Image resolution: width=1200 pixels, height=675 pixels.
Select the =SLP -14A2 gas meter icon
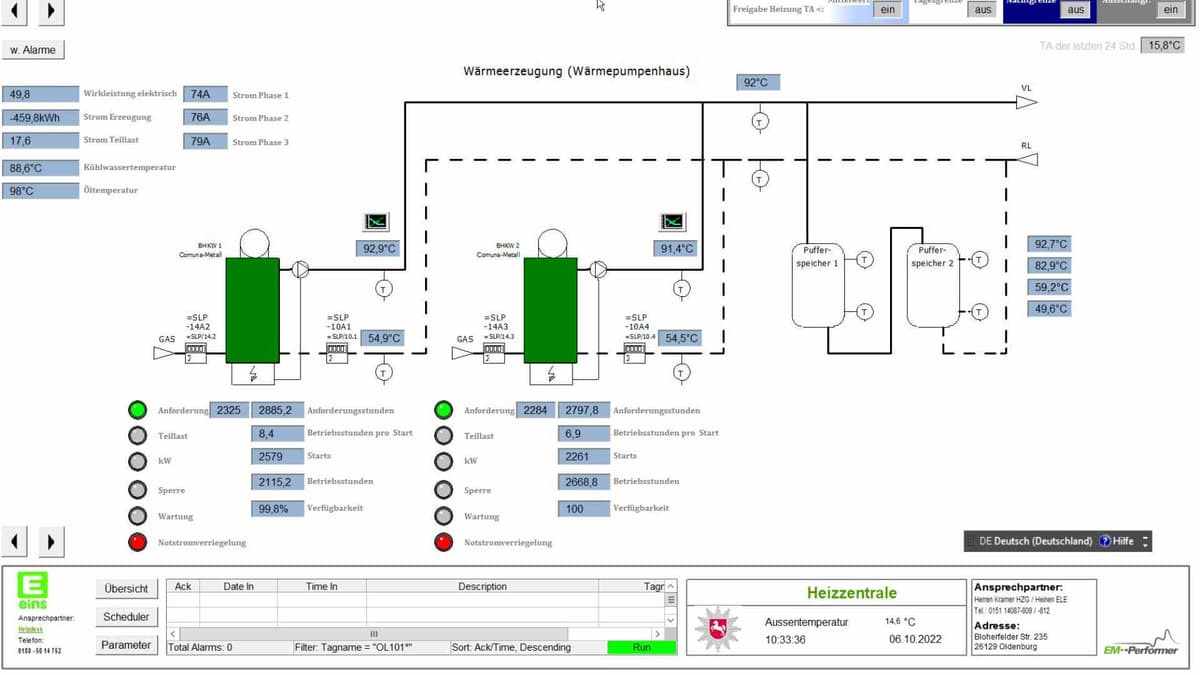[196, 352]
